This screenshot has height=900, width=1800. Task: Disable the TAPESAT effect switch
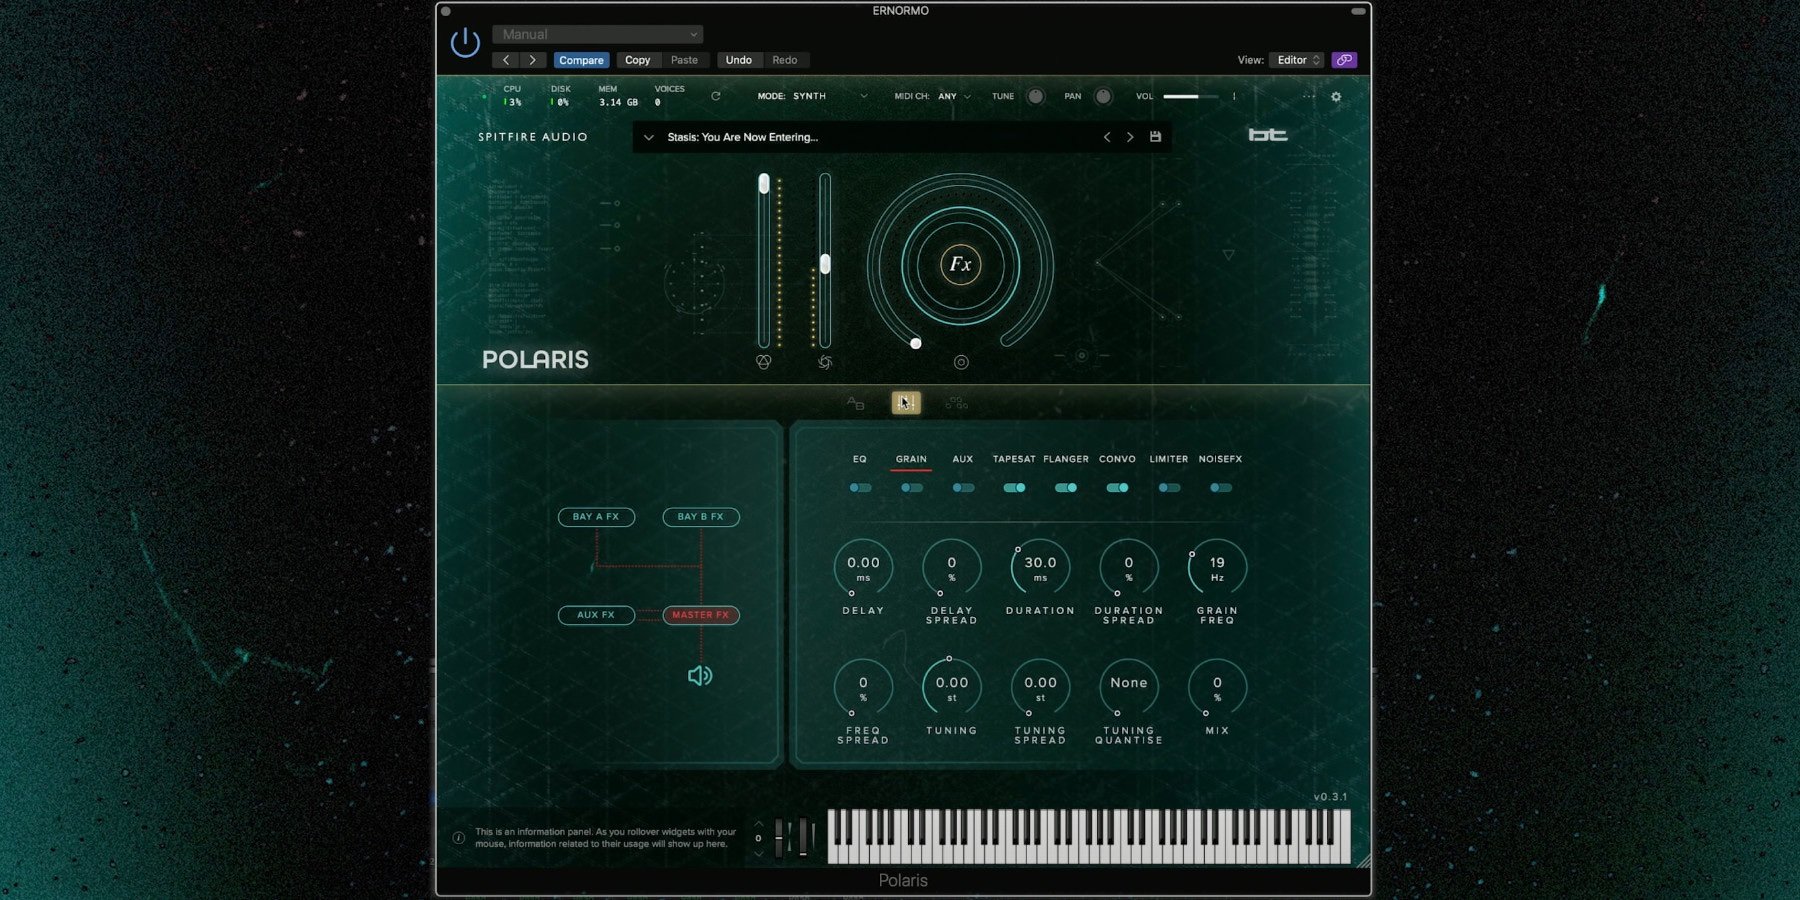tap(1014, 488)
